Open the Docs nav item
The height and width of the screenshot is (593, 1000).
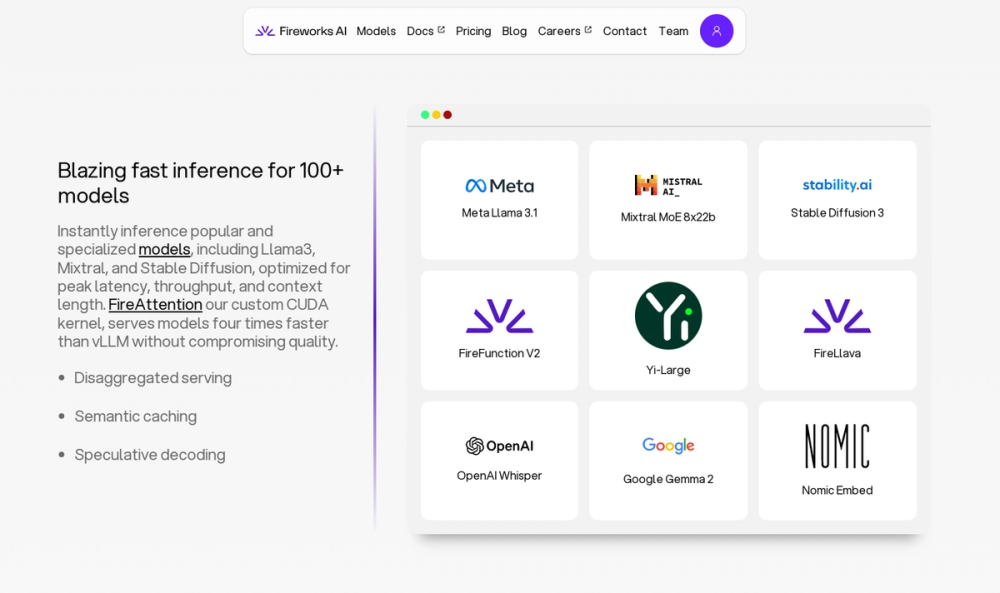(x=420, y=31)
